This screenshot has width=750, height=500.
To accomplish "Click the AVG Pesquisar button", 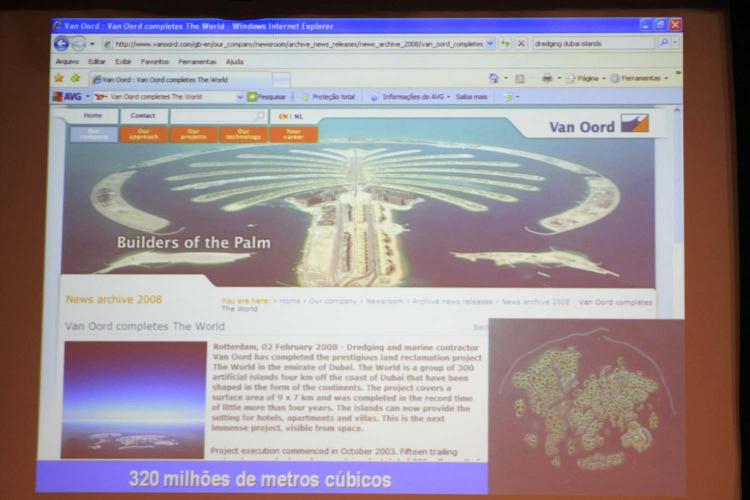I will 266,97.
